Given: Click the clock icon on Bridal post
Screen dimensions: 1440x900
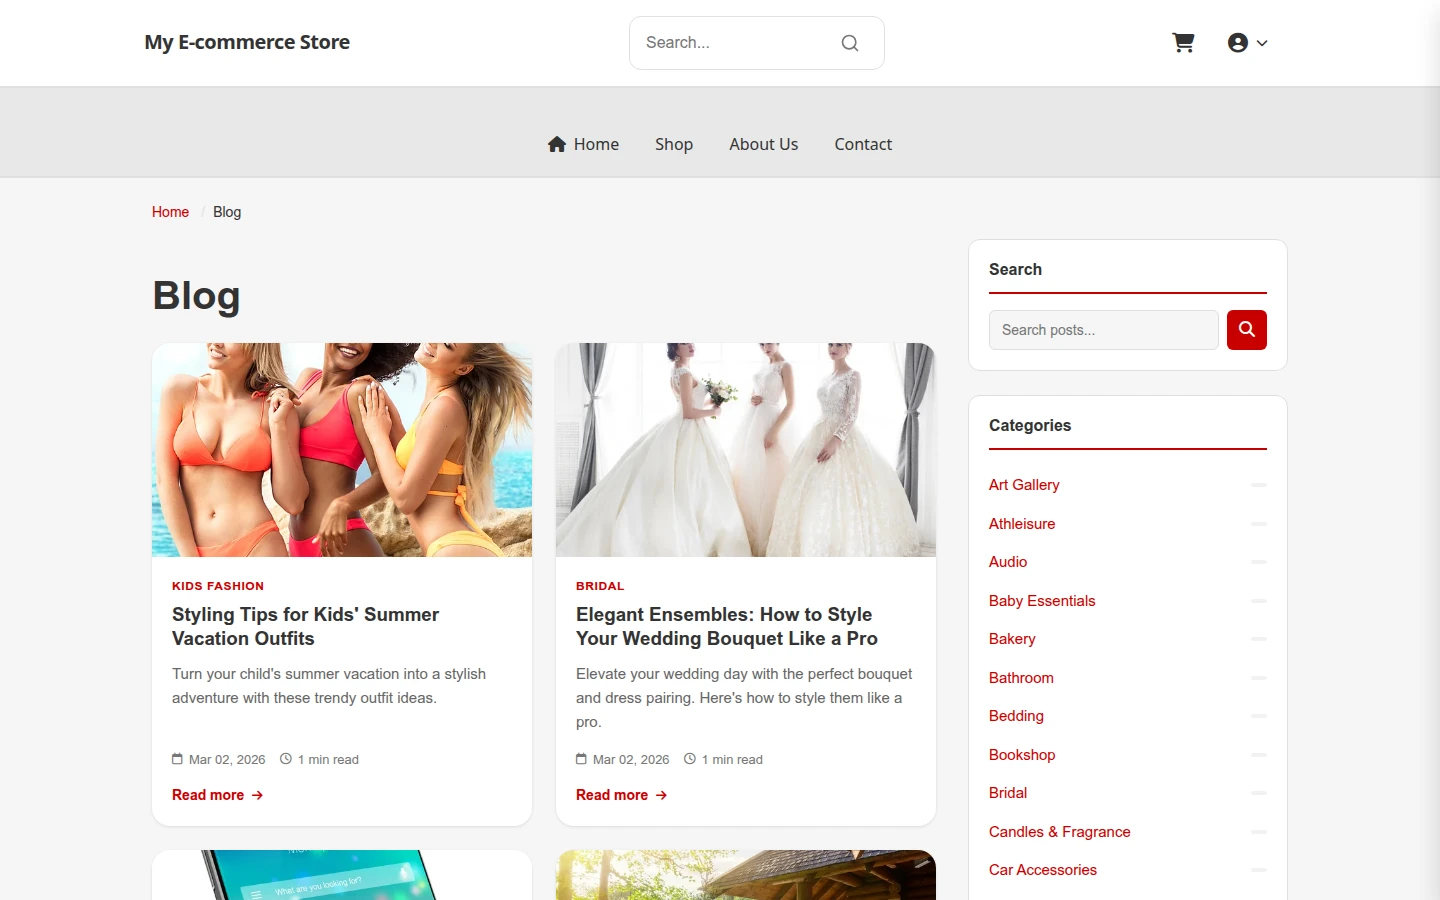Looking at the screenshot, I should pos(690,759).
